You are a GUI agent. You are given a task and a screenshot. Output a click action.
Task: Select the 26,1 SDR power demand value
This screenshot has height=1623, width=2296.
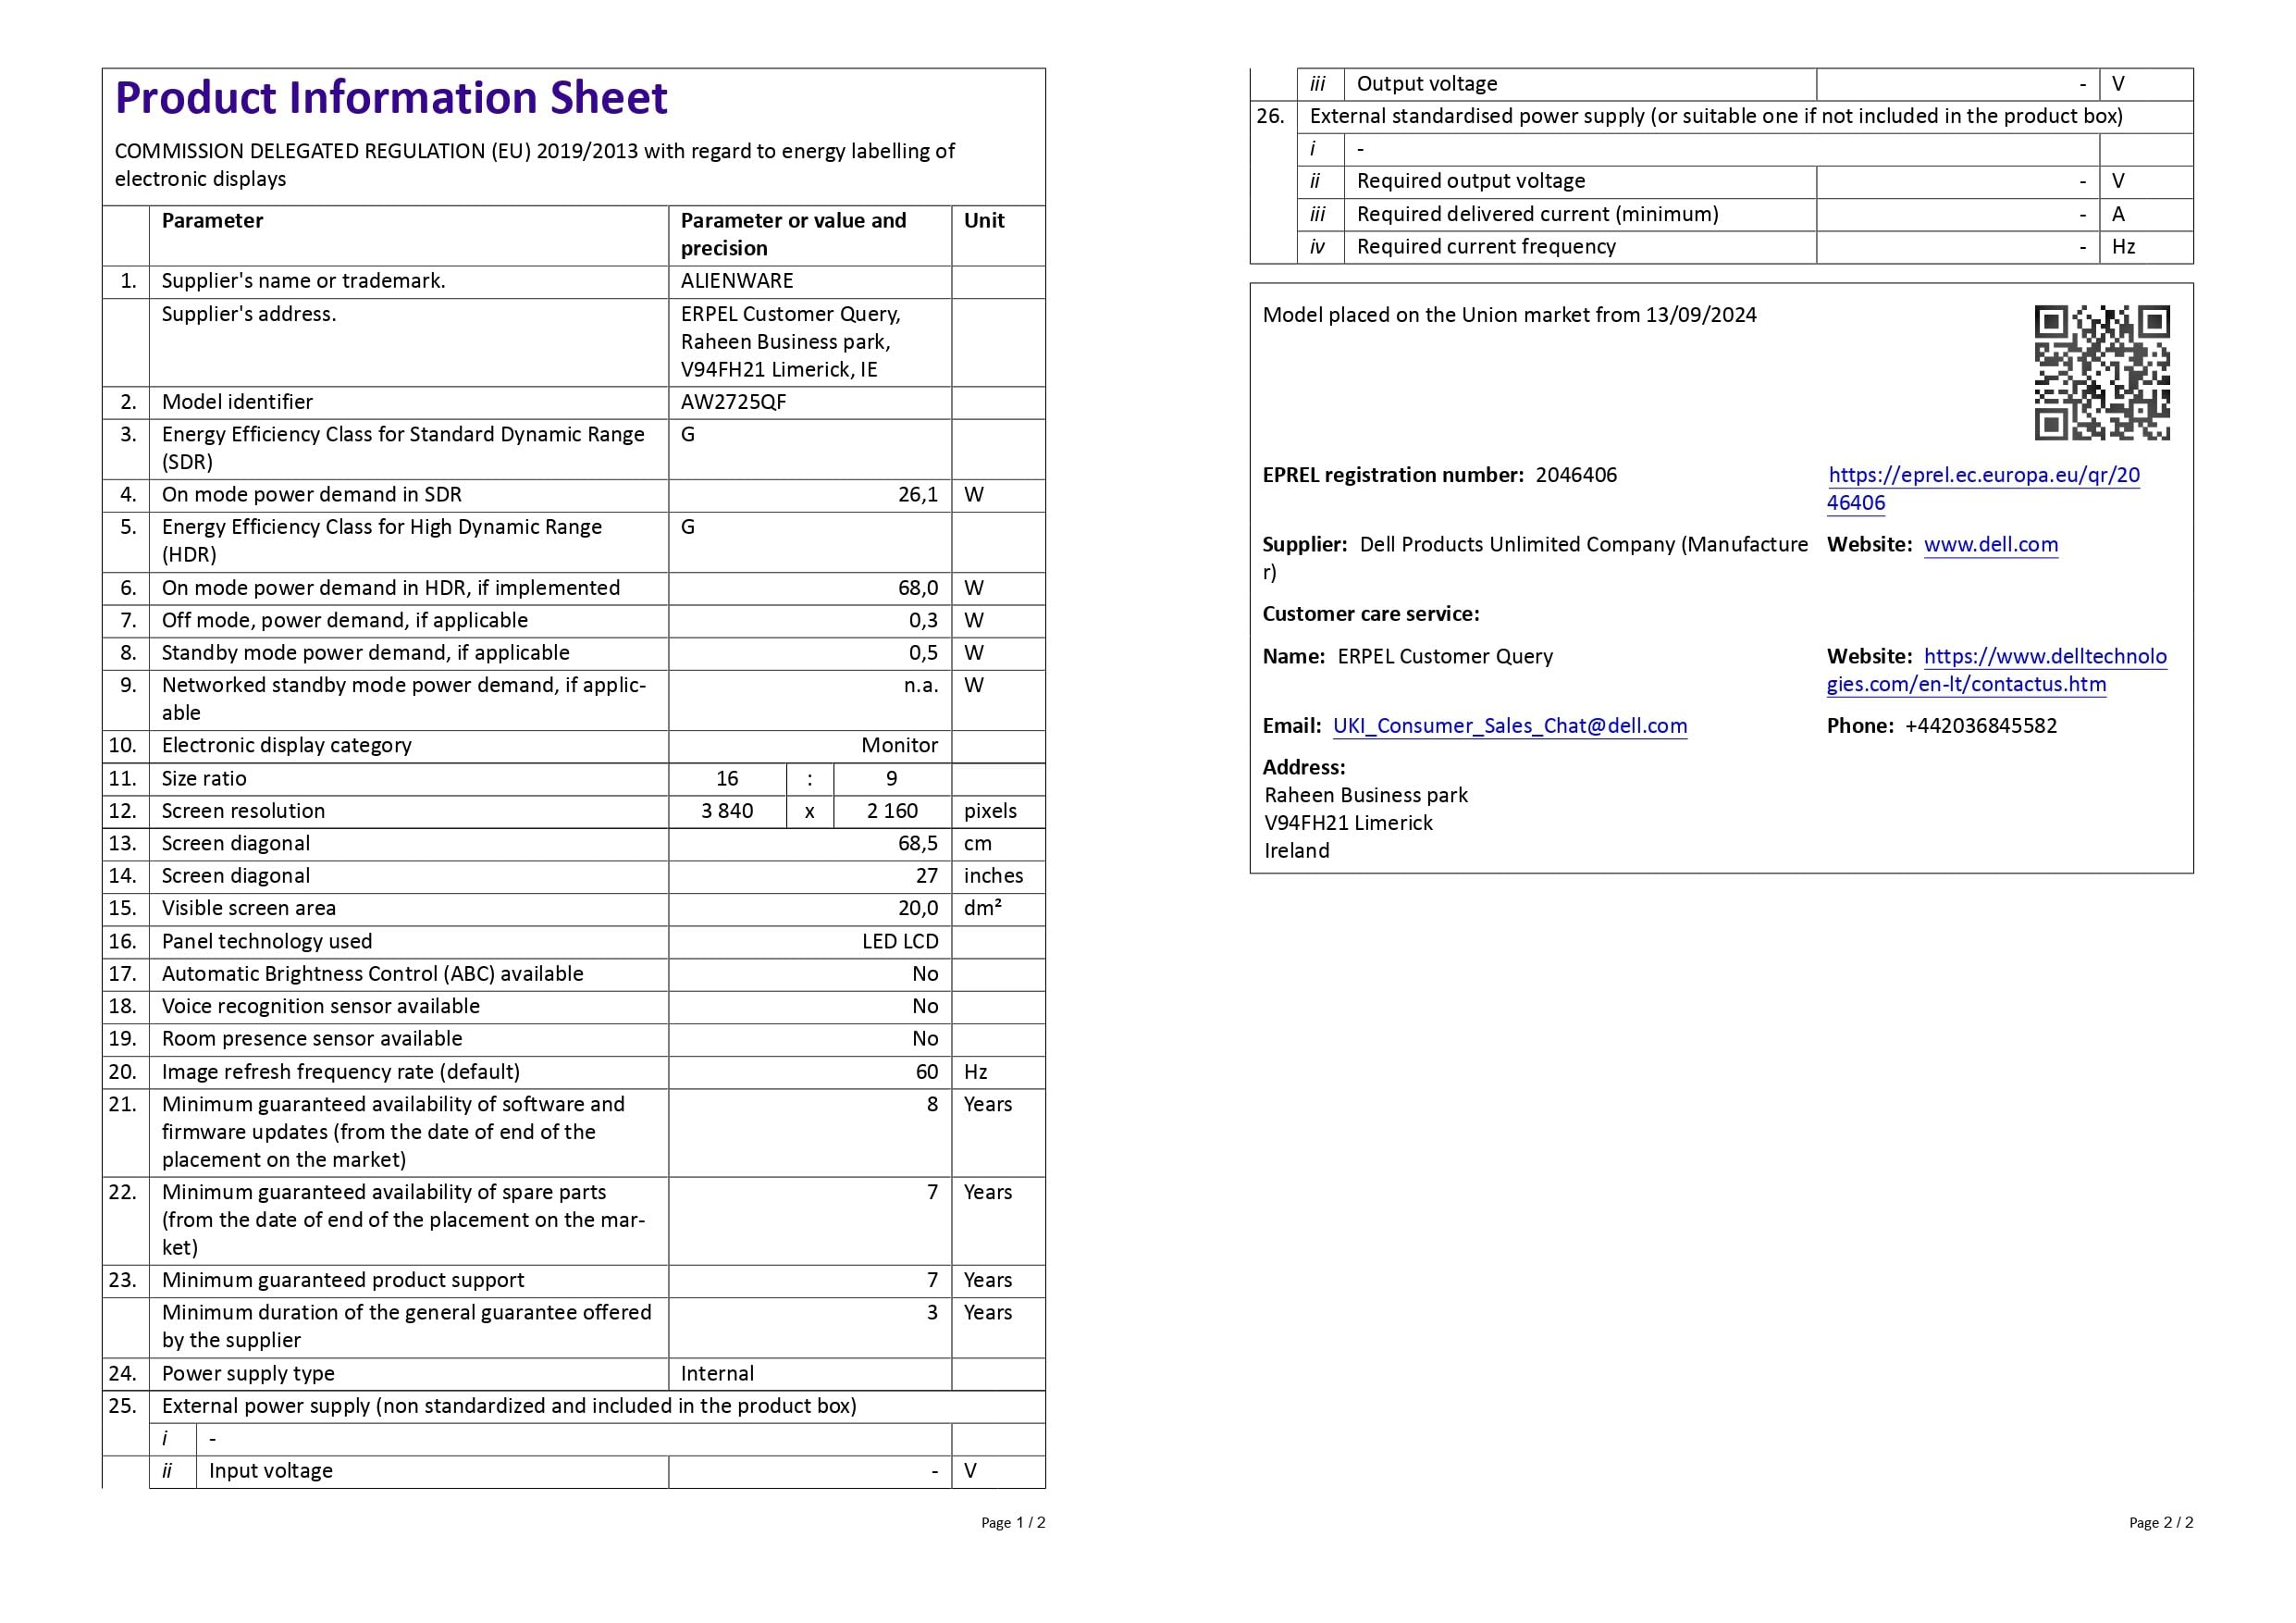pyautogui.click(x=918, y=495)
